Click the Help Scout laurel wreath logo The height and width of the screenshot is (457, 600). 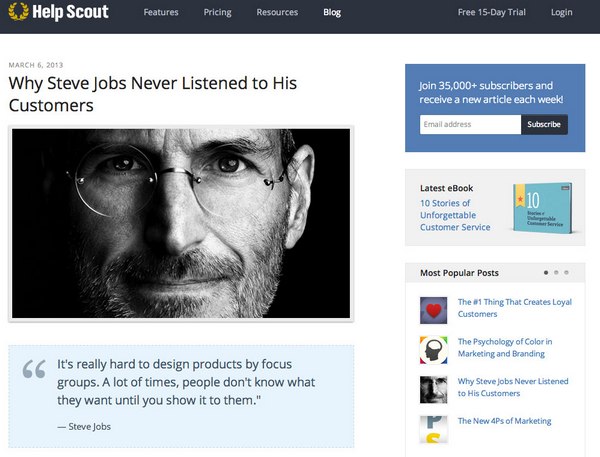tap(18, 11)
